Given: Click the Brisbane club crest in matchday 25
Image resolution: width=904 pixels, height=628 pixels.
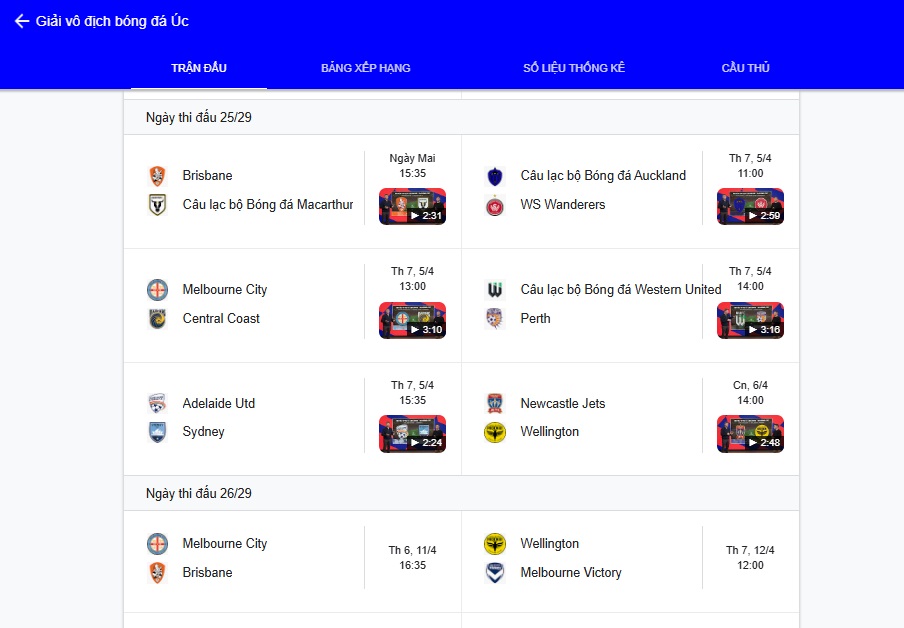Looking at the screenshot, I should point(157,176).
